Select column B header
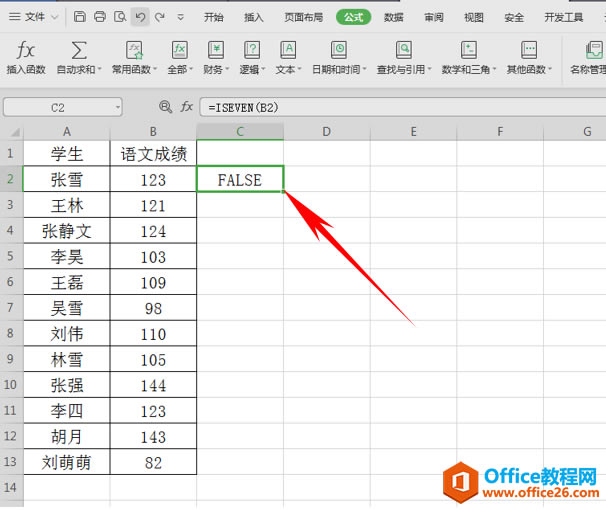This screenshot has width=606, height=510. click(153, 132)
